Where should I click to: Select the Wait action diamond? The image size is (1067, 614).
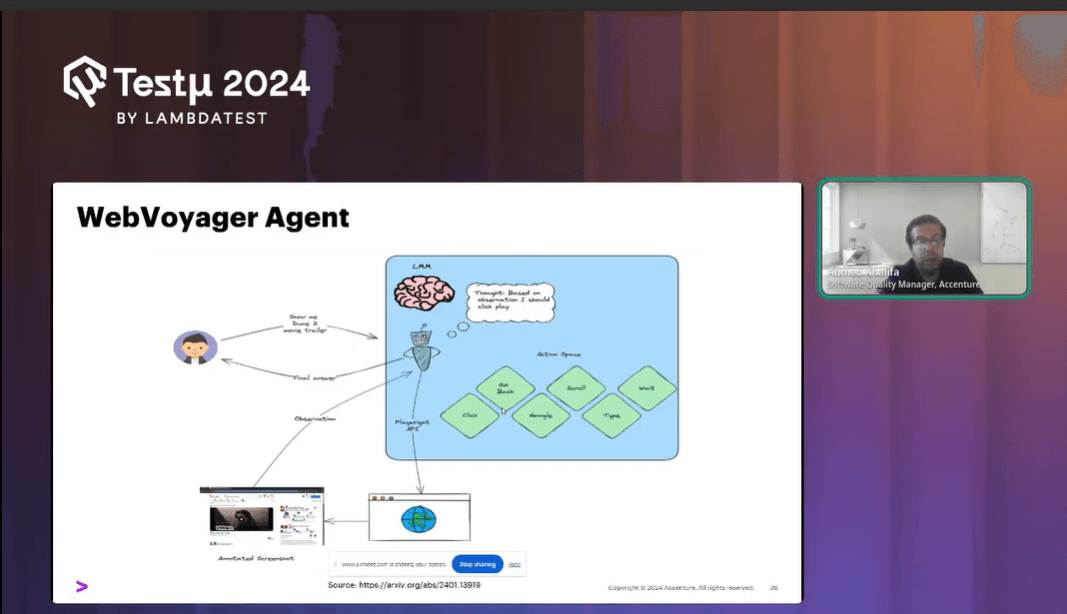click(648, 388)
